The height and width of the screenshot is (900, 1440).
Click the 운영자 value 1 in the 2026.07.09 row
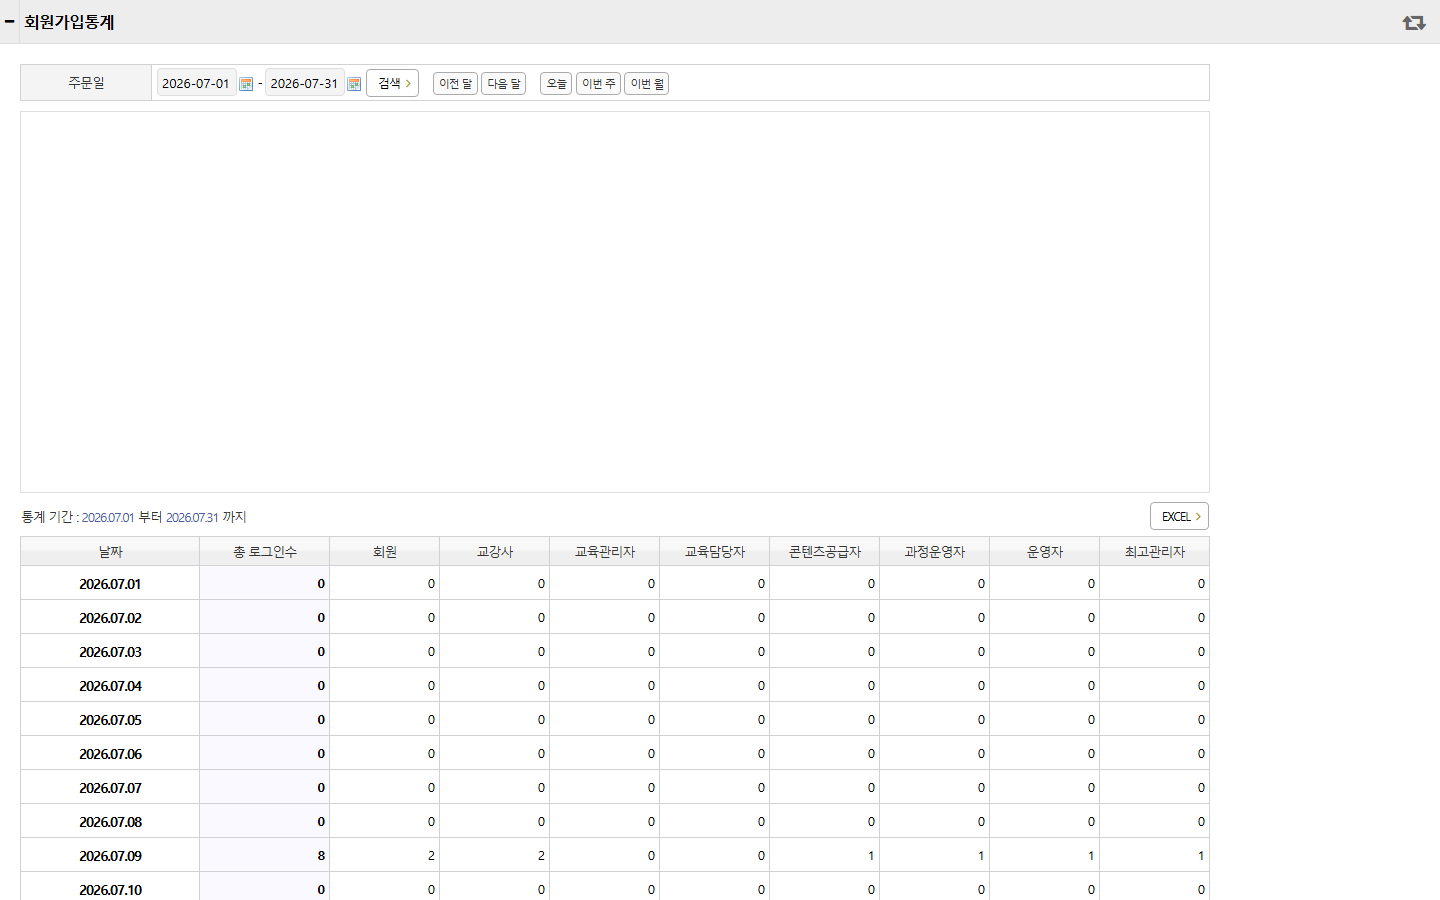pos(1091,856)
